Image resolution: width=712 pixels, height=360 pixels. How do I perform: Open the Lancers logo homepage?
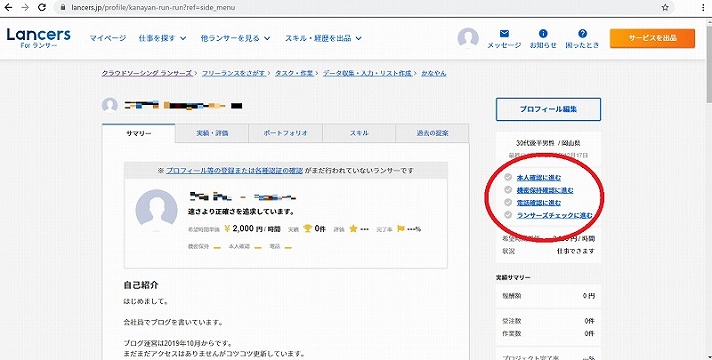point(39,38)
